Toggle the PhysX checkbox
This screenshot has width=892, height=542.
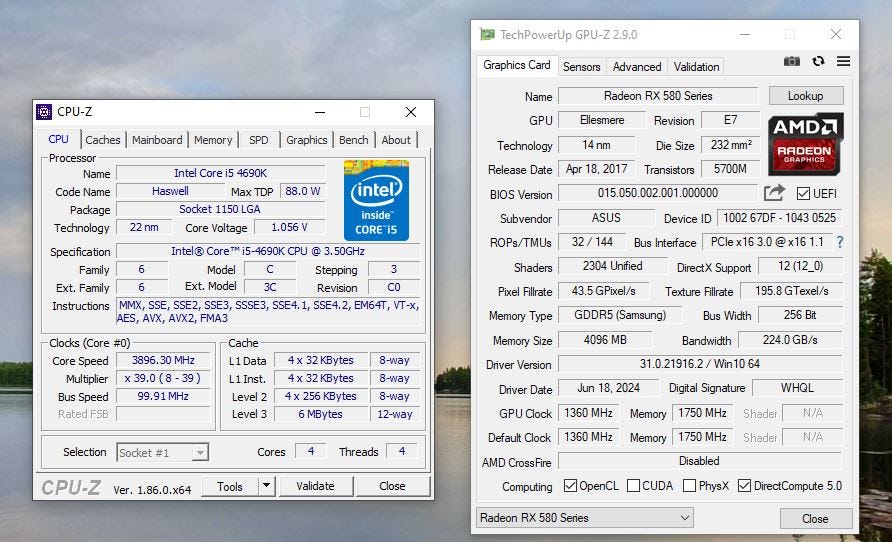coord(689,486)
